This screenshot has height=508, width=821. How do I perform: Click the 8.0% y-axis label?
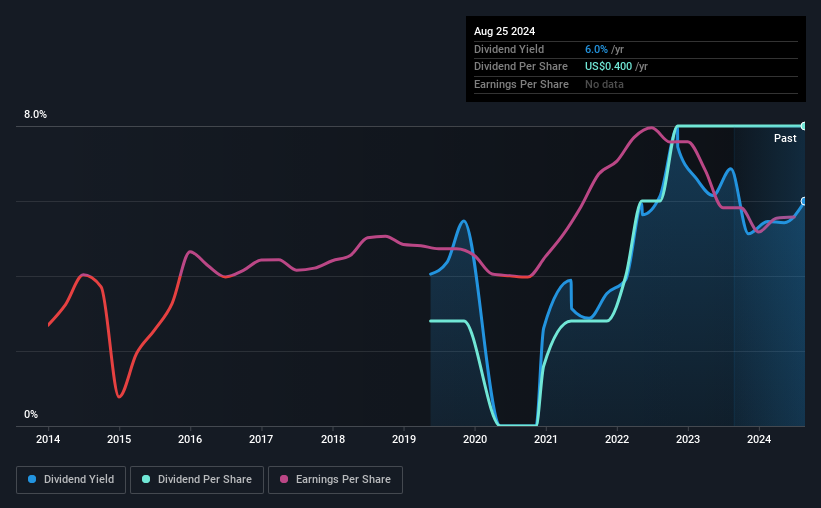click(x=35, y=114)
